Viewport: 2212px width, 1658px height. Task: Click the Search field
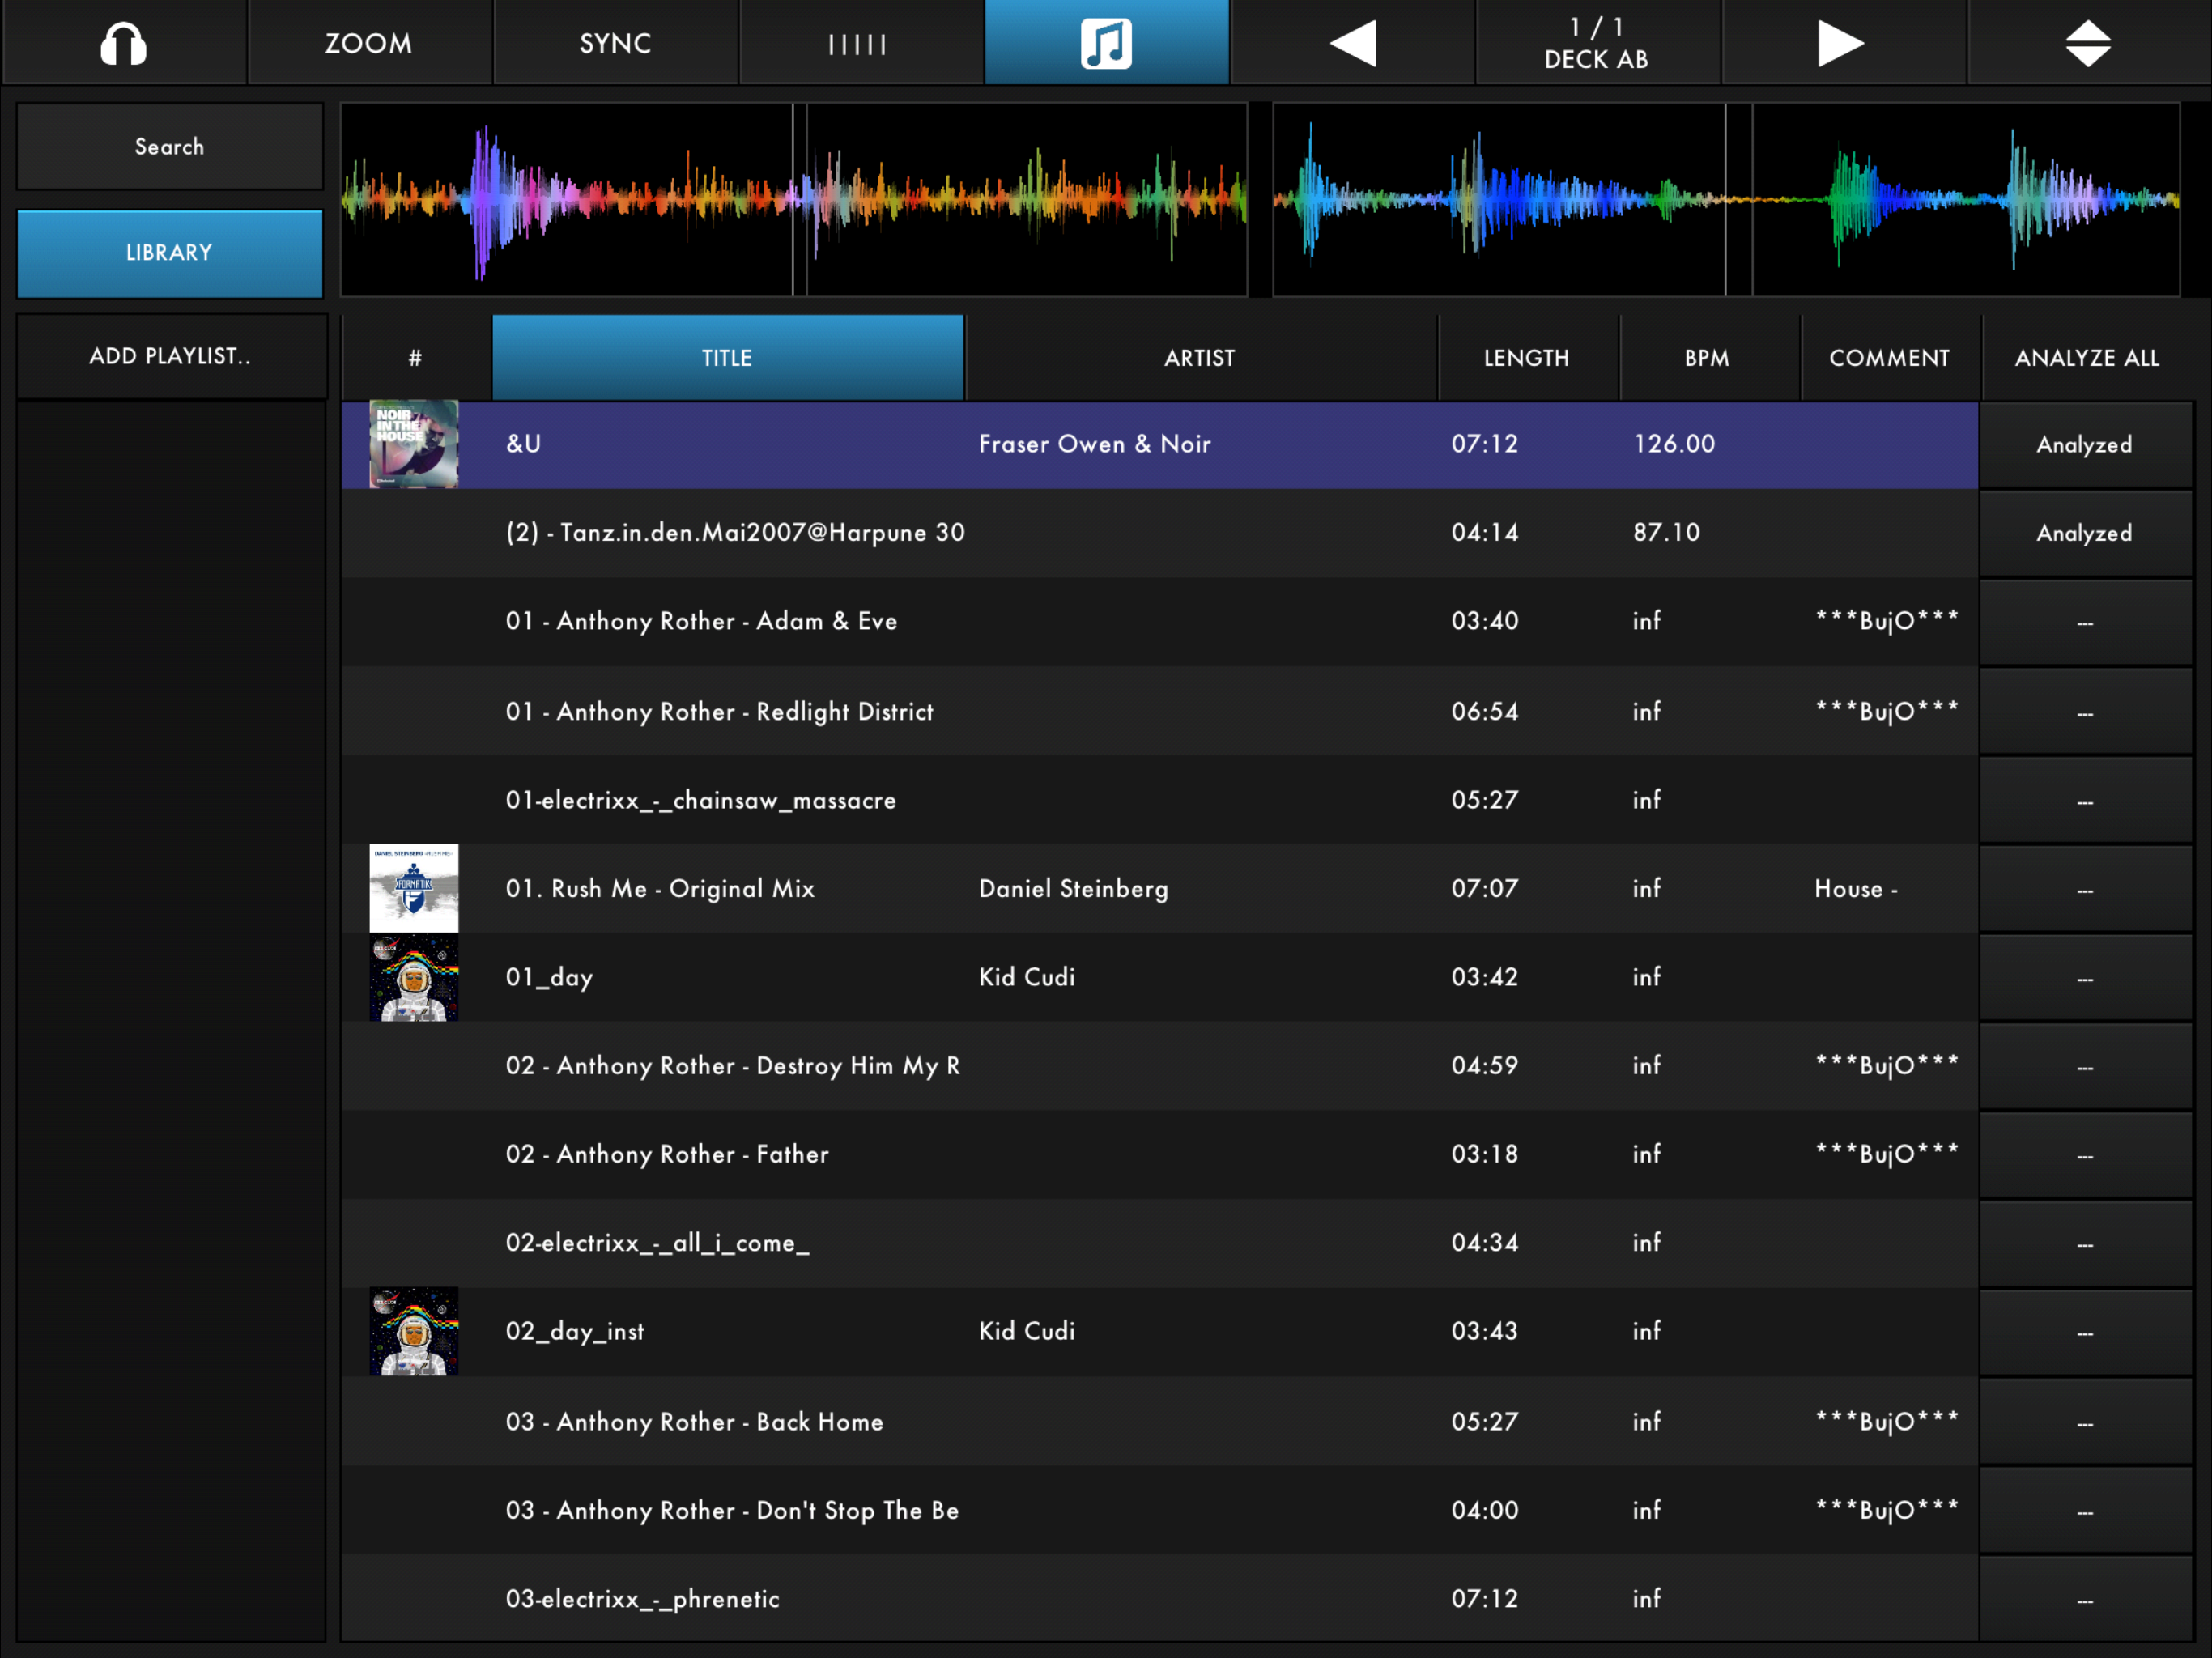pos(169,147)
